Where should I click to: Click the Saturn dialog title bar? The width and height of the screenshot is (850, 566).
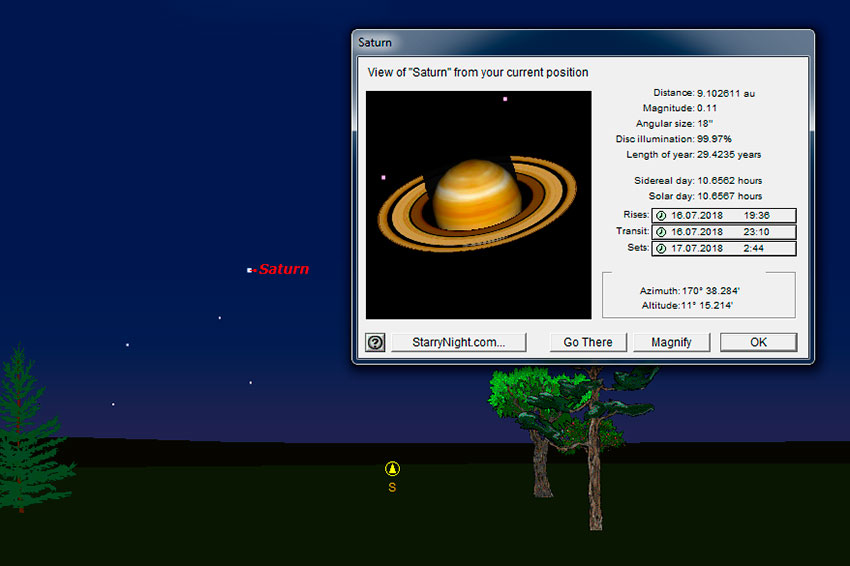(x=582, y=43)
